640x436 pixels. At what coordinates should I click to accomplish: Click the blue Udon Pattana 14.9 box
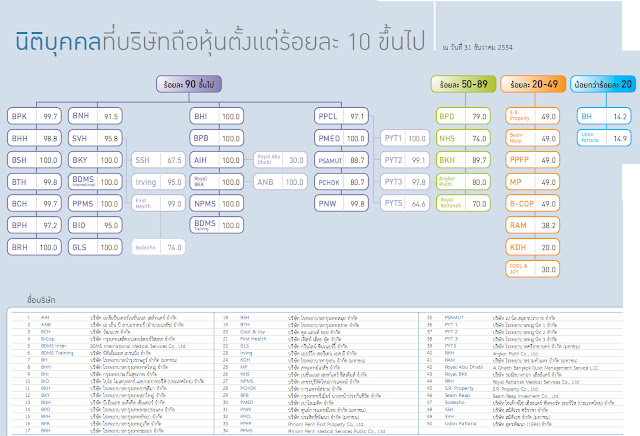(604, 138)
